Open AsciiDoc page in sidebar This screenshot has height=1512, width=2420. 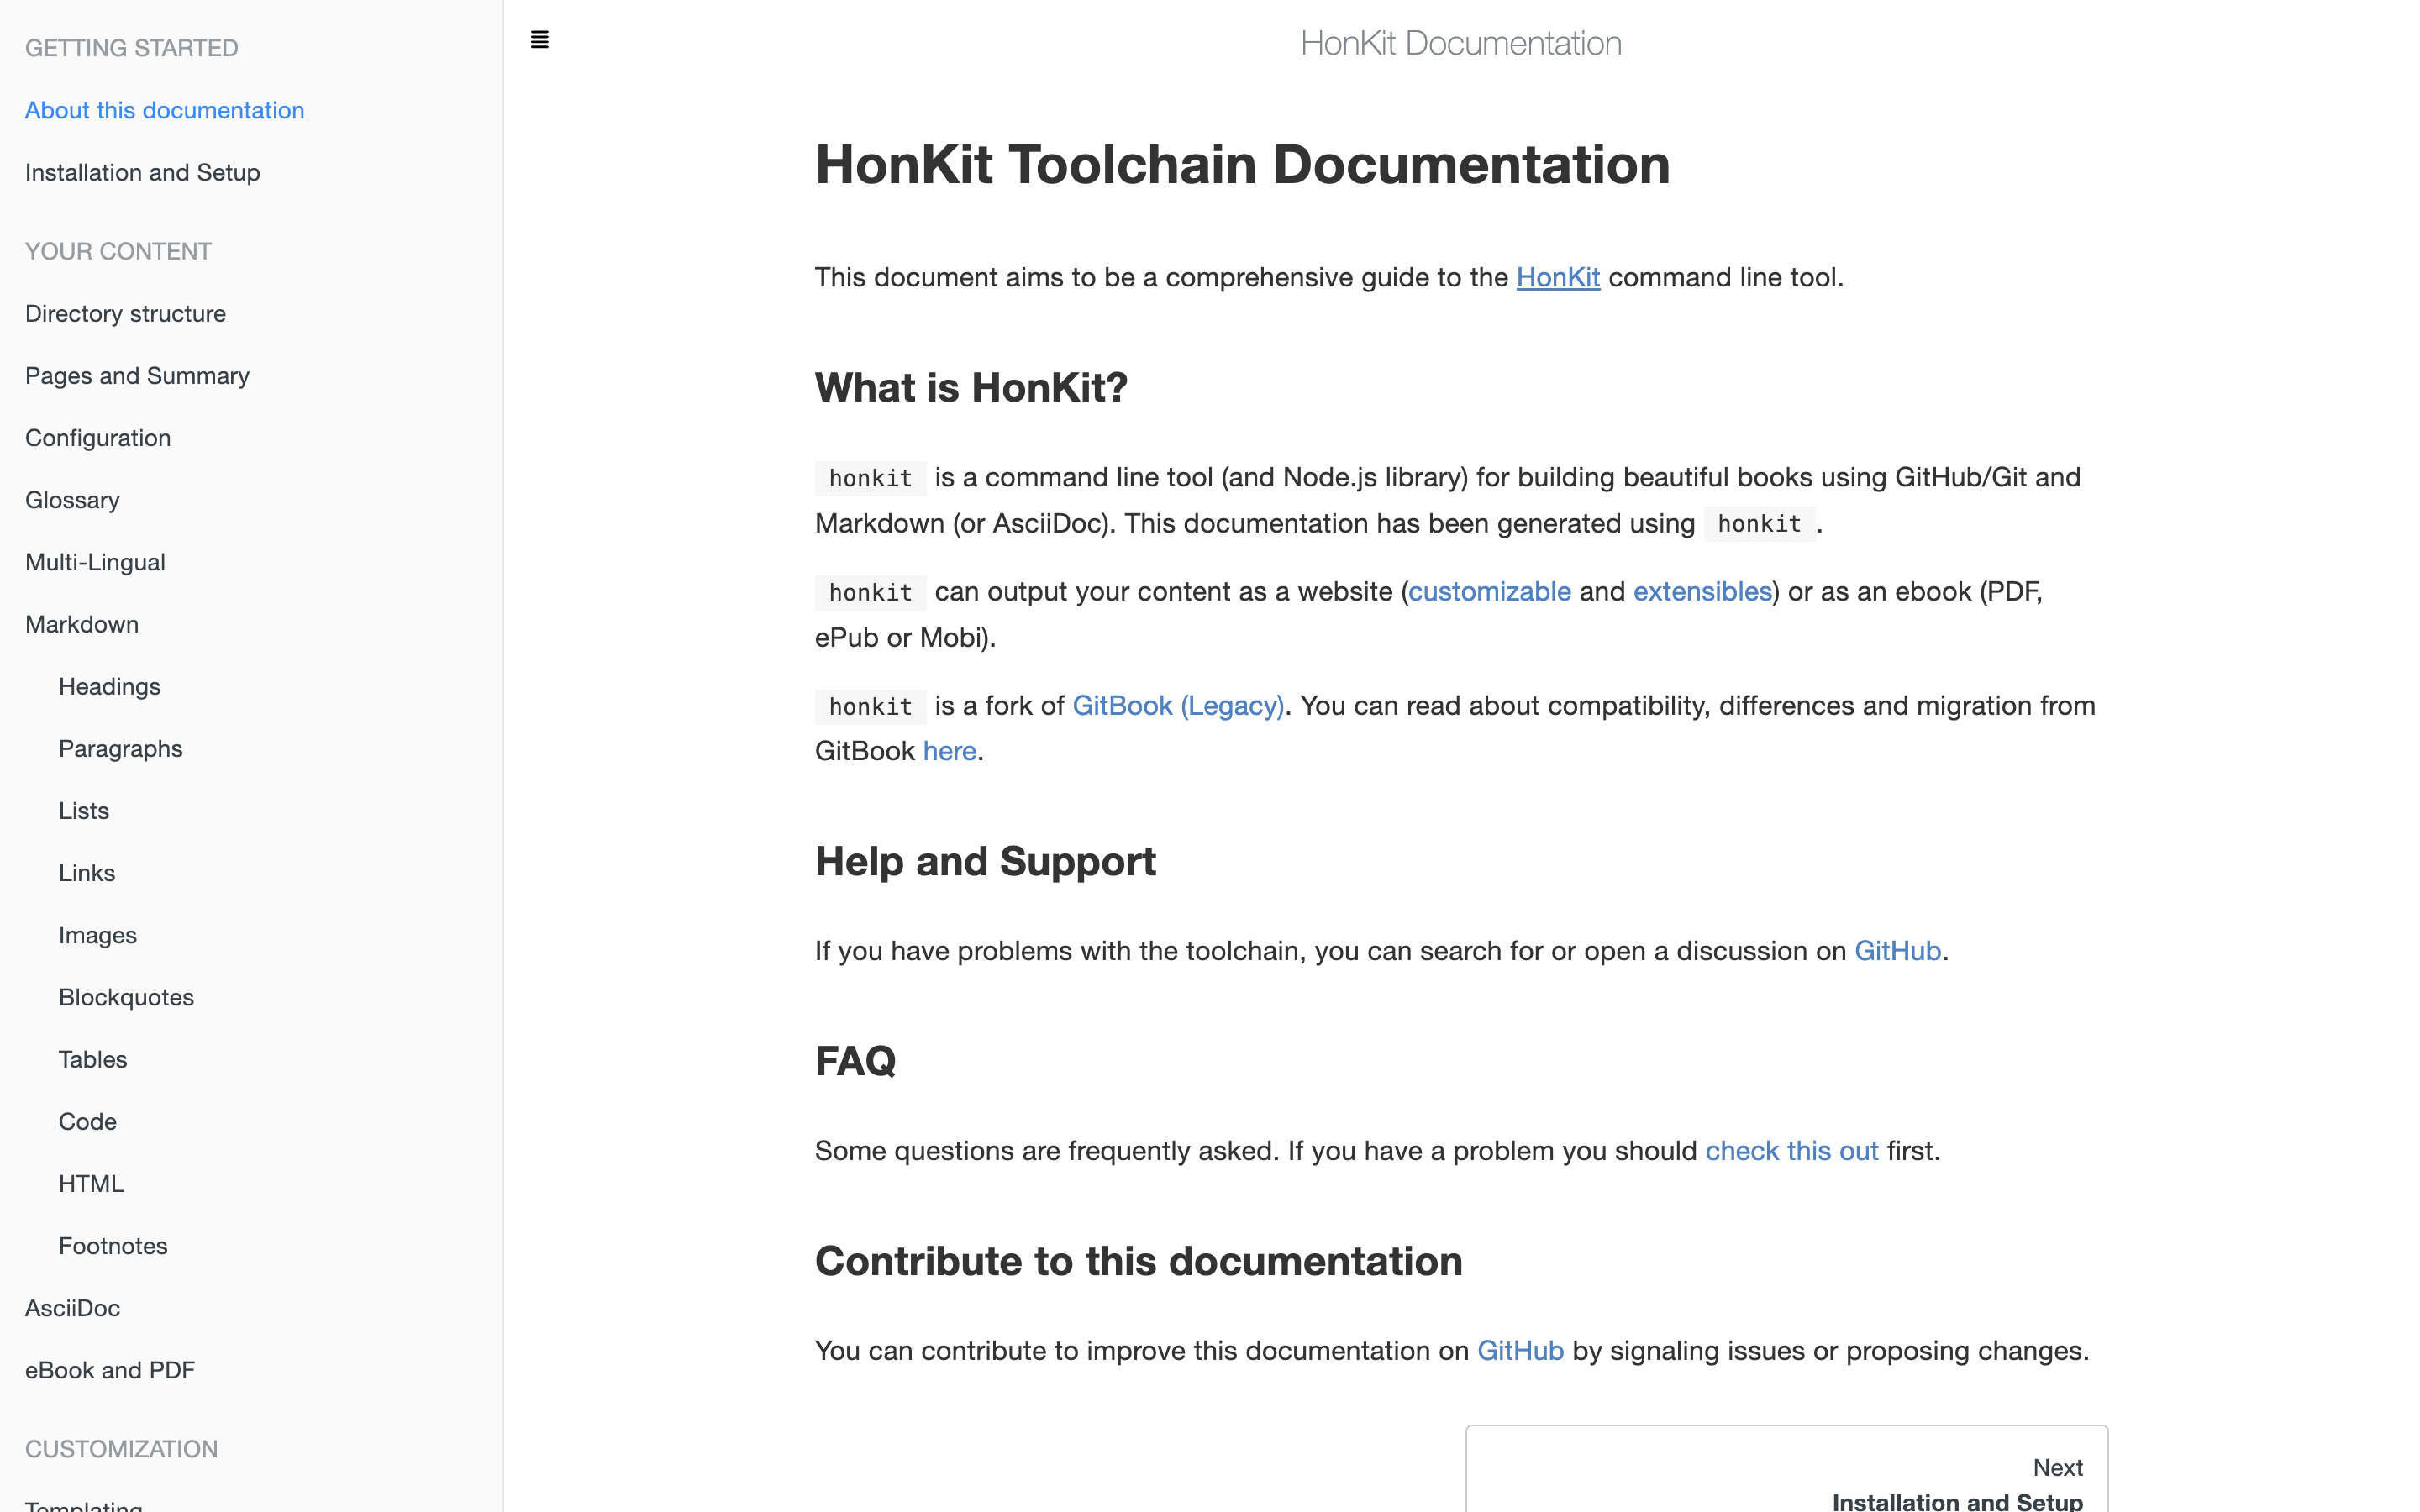[x=72, y=1307]
